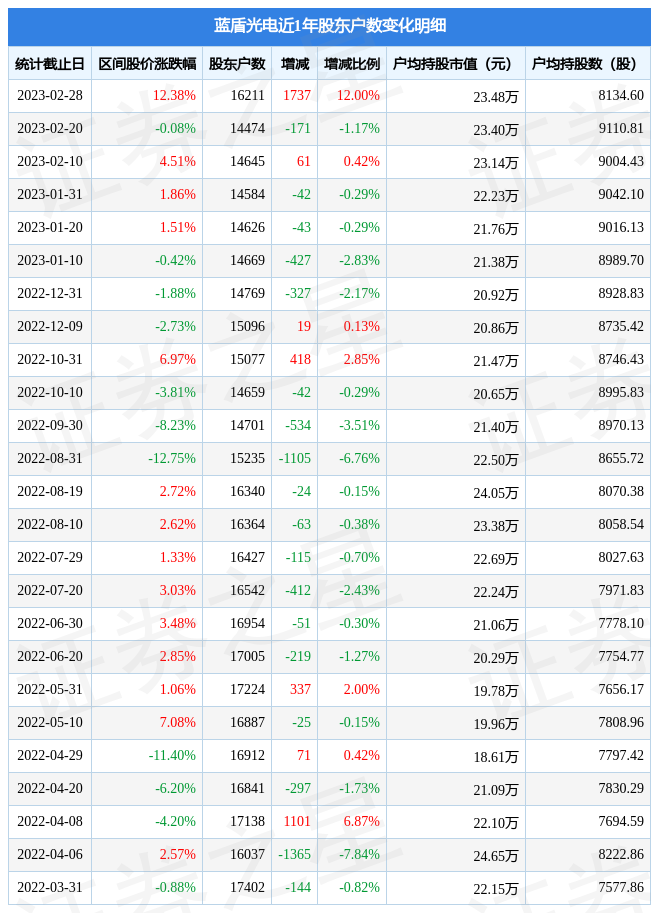The height and width of the screenshot is (913, 651).
Task: Click the date cell 2023-02-10
Action: click(50, 161)
